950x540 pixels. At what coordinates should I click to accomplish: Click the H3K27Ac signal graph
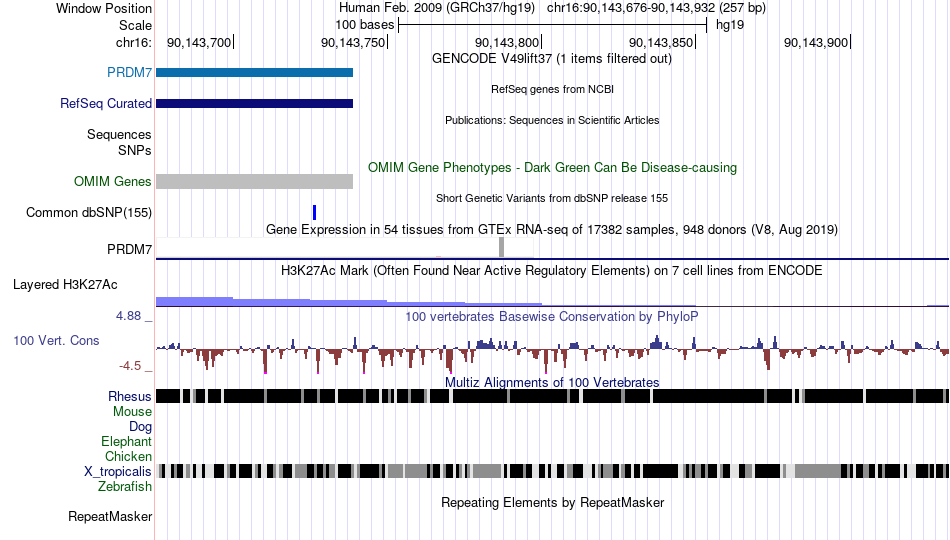coord(553,301)
